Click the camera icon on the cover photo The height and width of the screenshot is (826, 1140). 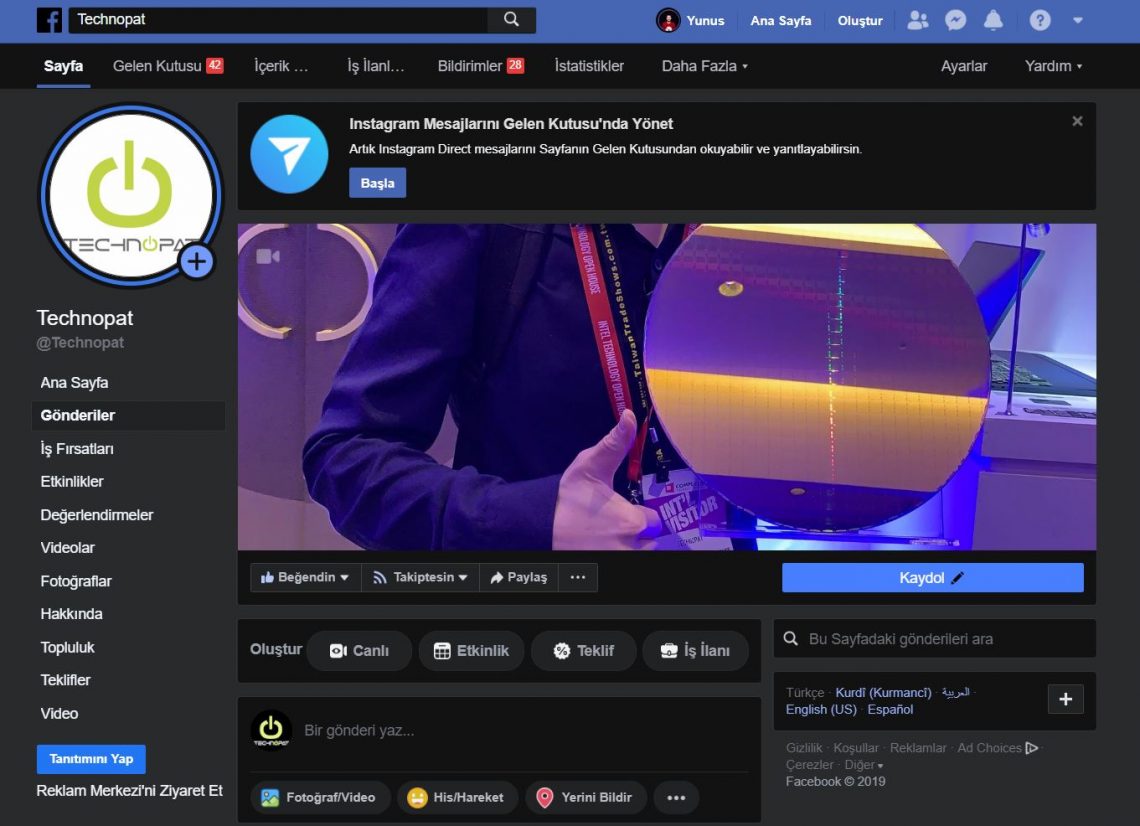pos(268,257)
